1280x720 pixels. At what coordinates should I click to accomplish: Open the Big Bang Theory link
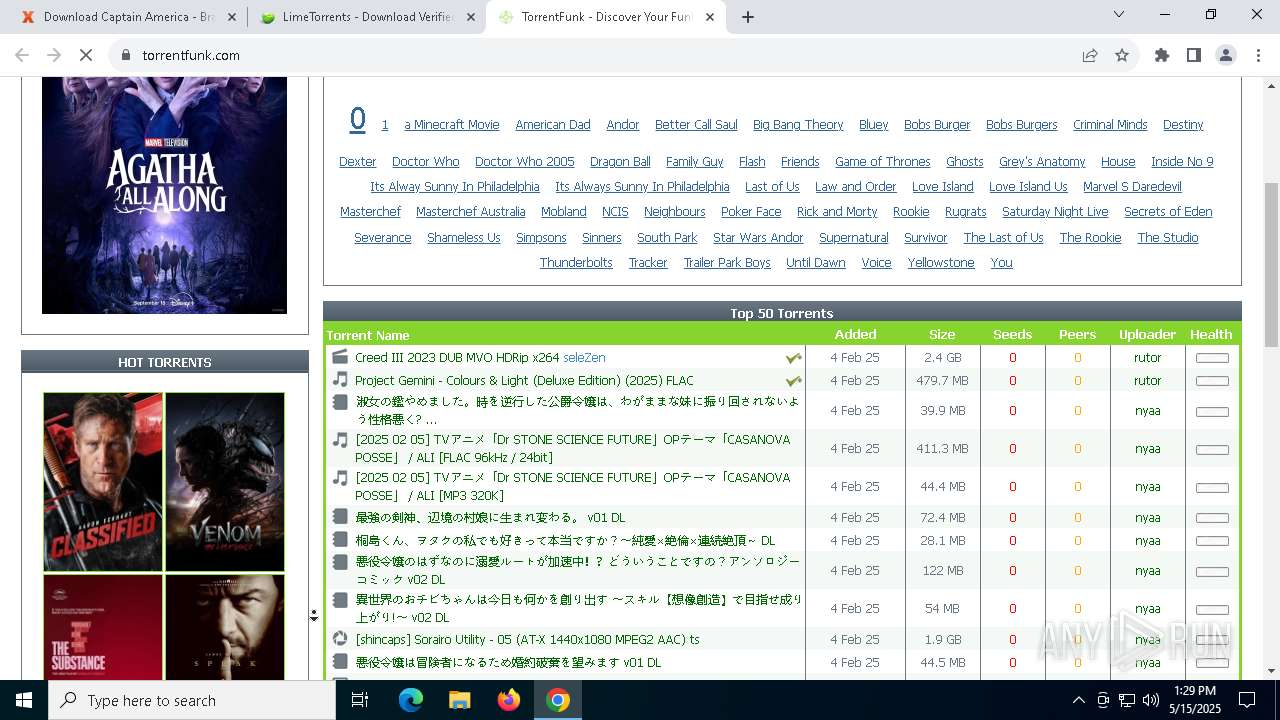pos(798,124)
